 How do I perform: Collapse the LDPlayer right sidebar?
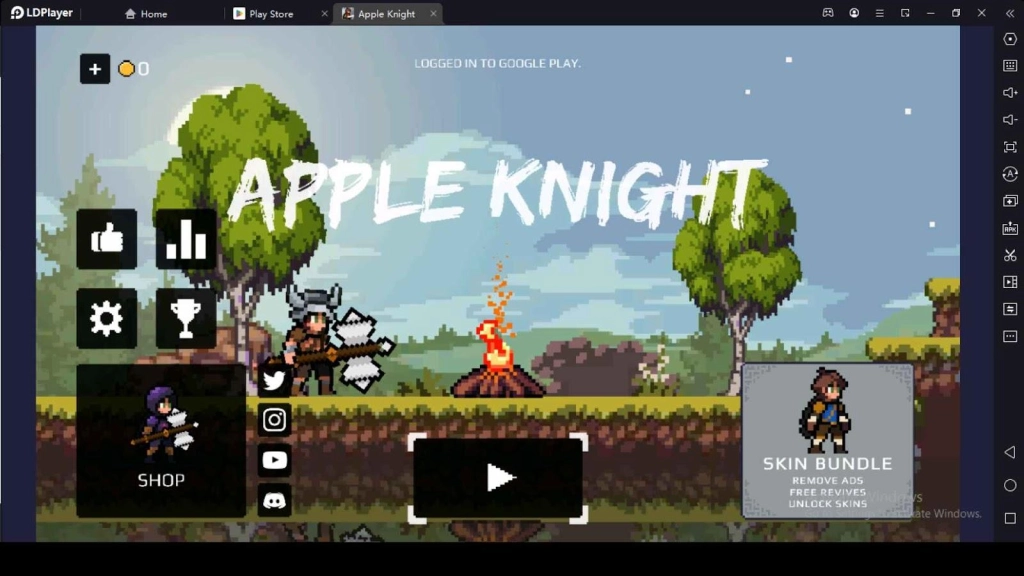click(x=1010, y=13)
